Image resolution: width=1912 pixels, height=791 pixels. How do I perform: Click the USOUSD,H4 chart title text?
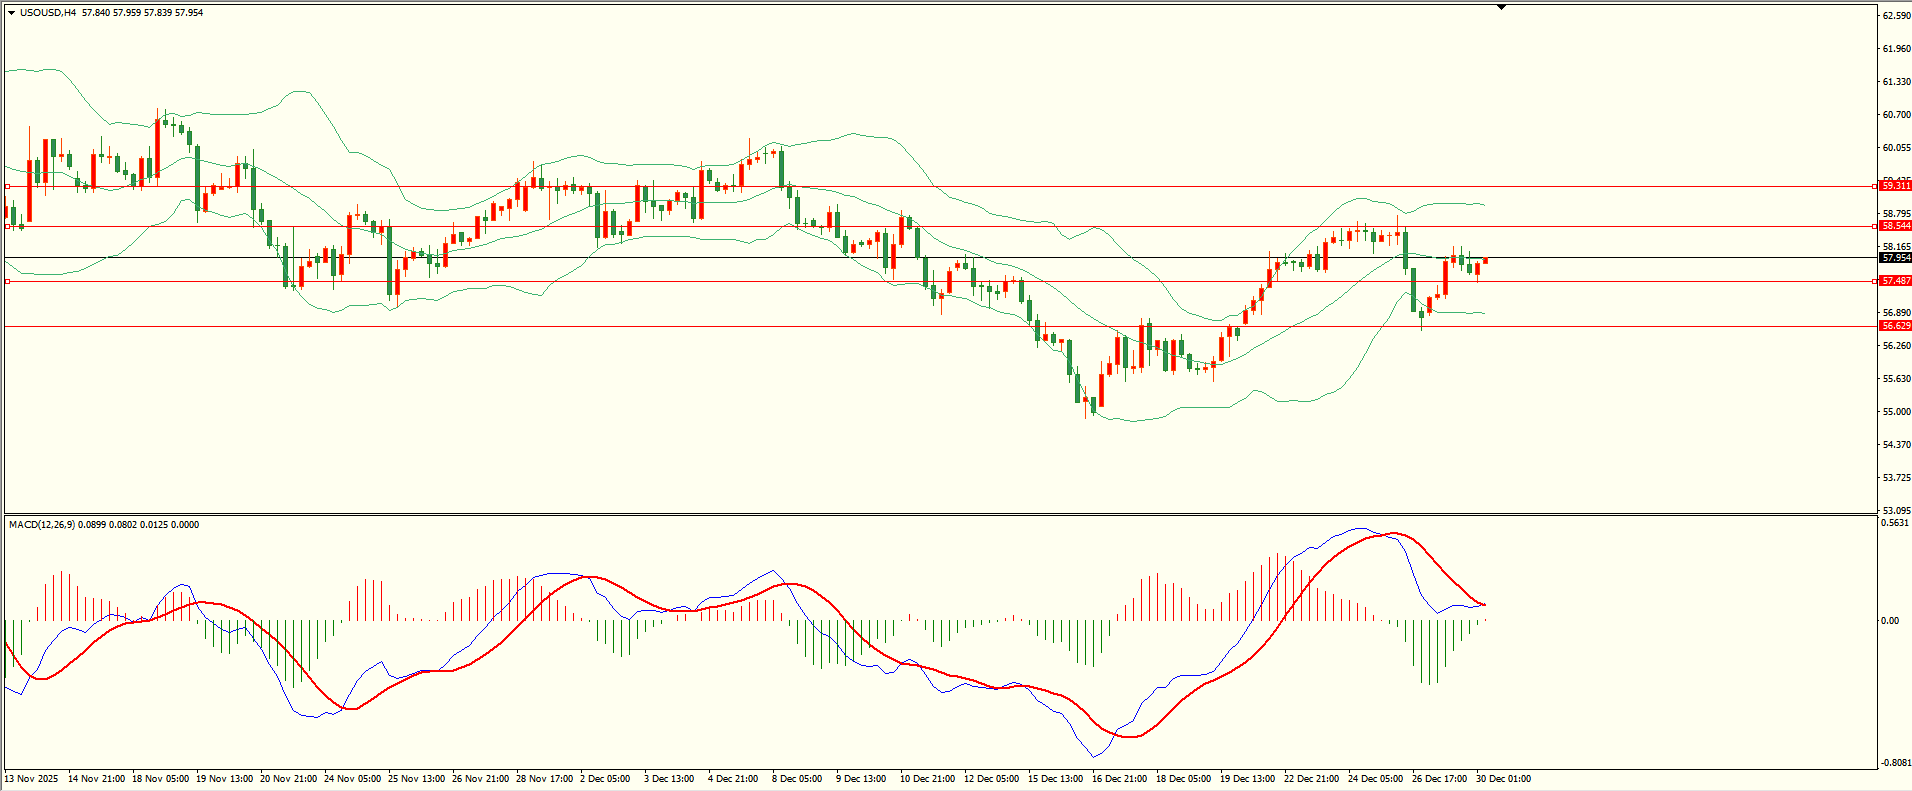(x=48, y=13)
